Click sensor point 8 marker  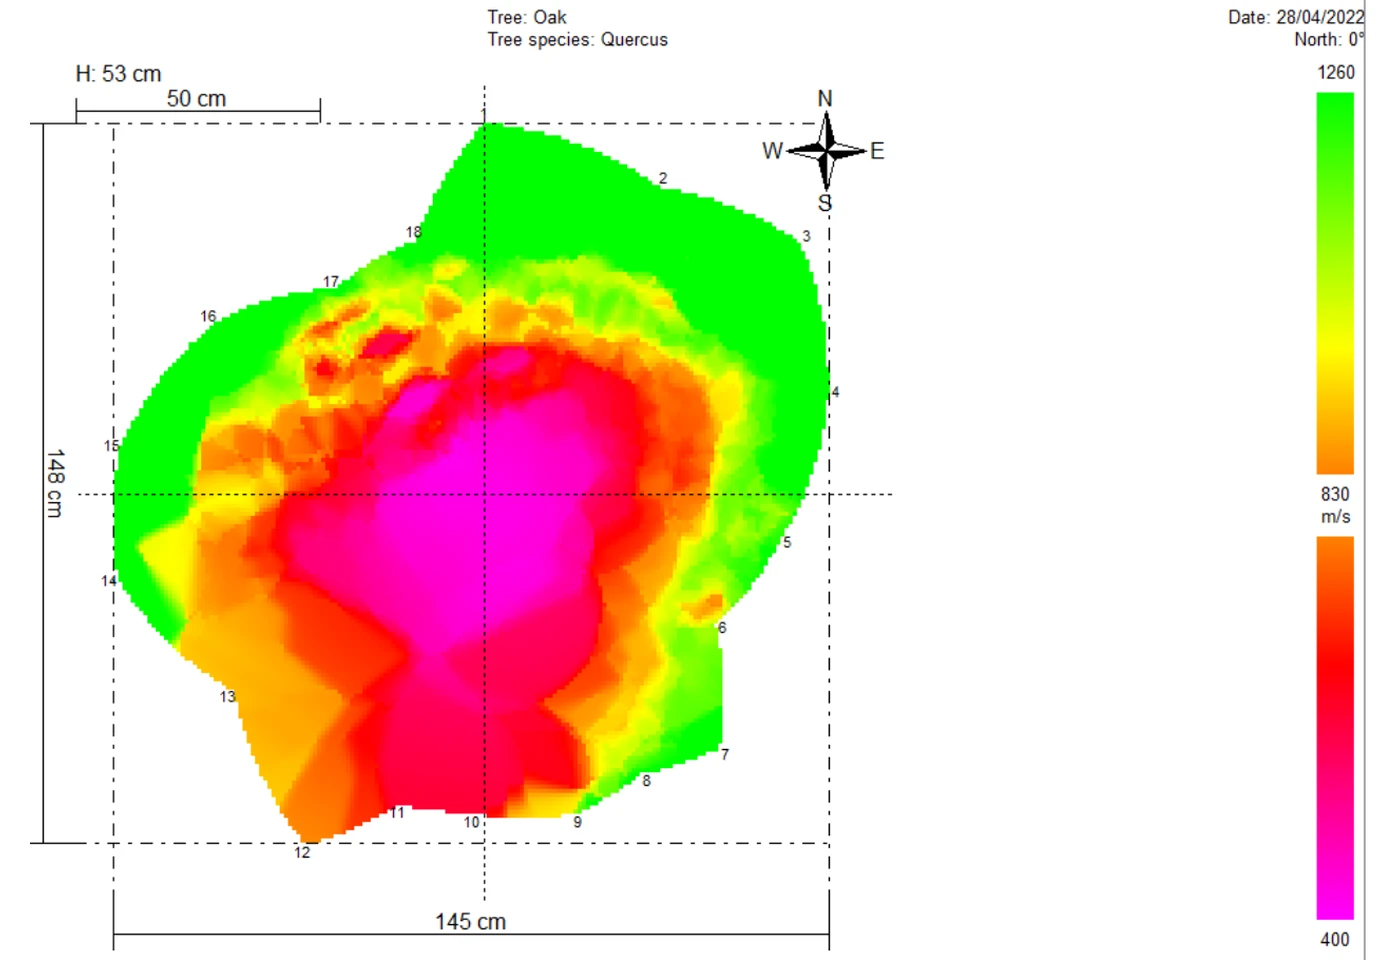pos(646,781)
